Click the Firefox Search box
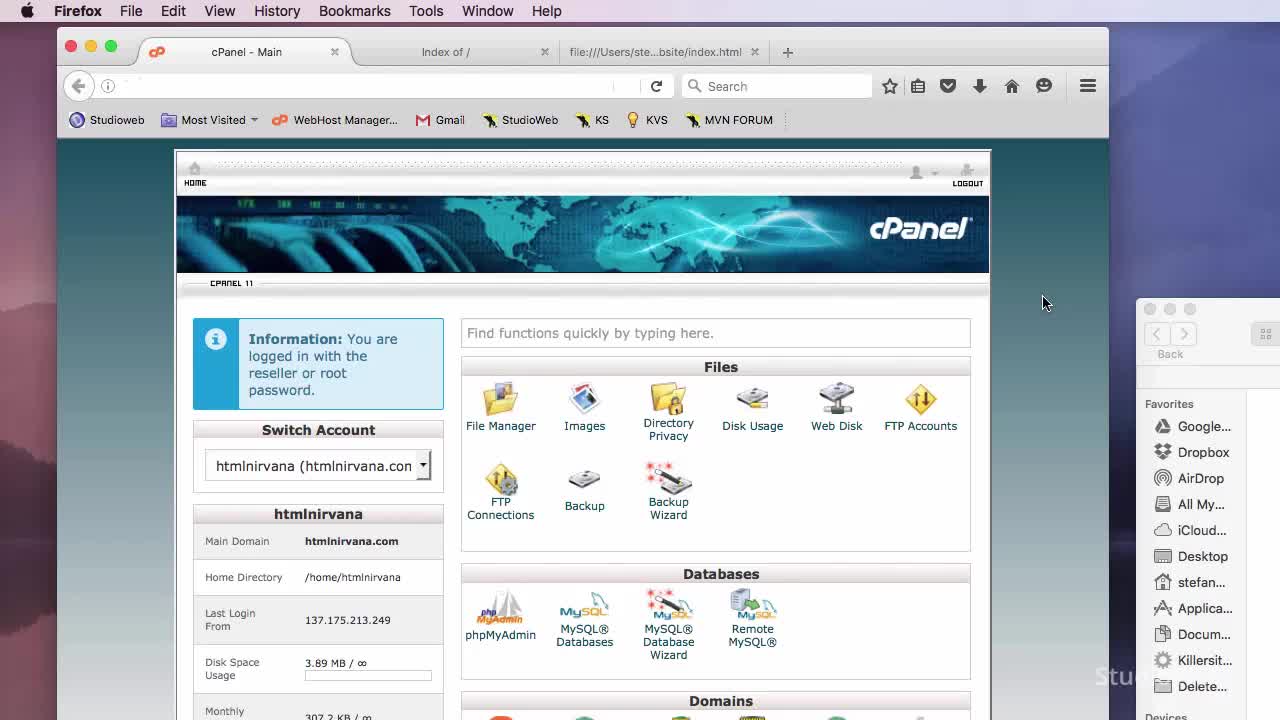The width and height of the screenshot is (1280, 720). coord(776,86)
